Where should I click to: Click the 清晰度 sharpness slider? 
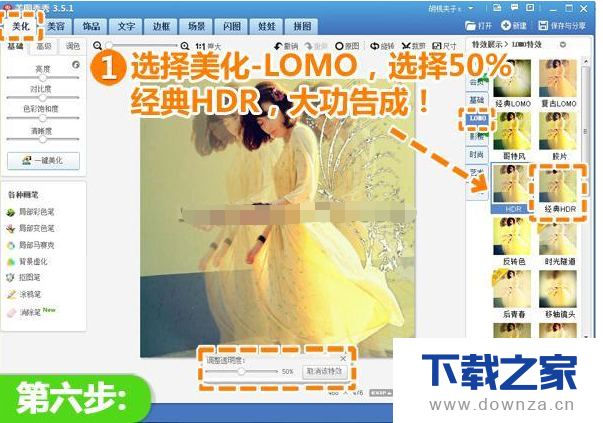(43, 139)
